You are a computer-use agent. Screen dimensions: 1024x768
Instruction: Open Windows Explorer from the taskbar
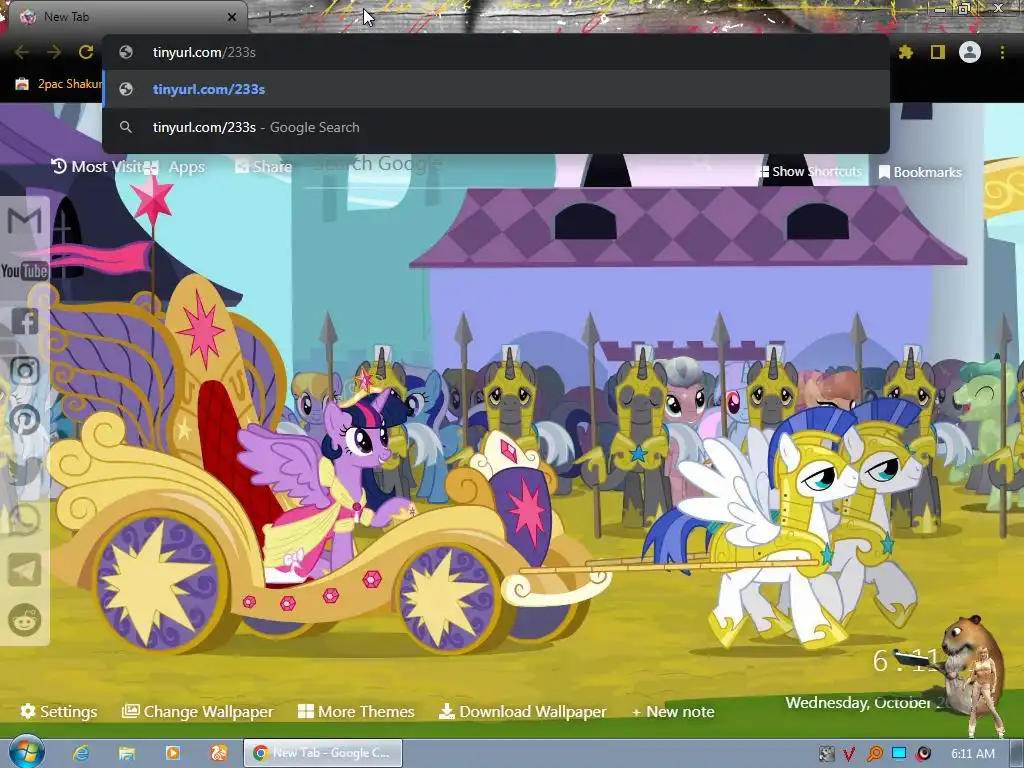(x=127, y=753)
